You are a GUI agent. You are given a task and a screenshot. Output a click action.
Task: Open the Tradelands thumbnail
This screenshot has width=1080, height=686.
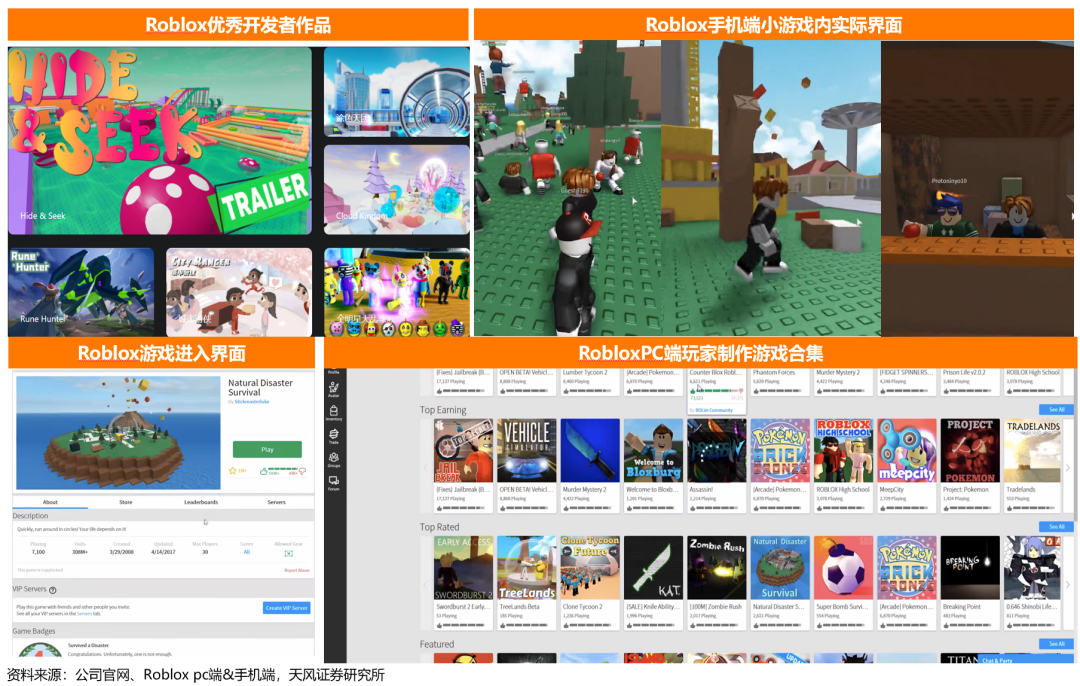click(x=1033, y=450)
